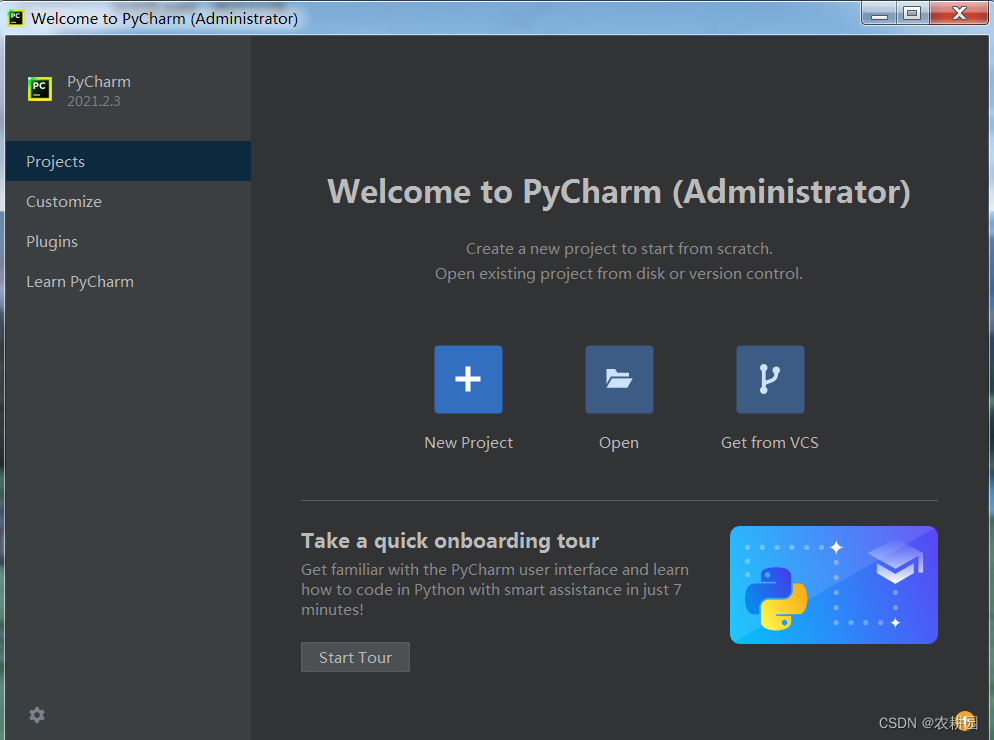The height and width of the screenshot is (740, 994).
Task: Click the PyCharm title bar icon
Action: click(16, 18)
